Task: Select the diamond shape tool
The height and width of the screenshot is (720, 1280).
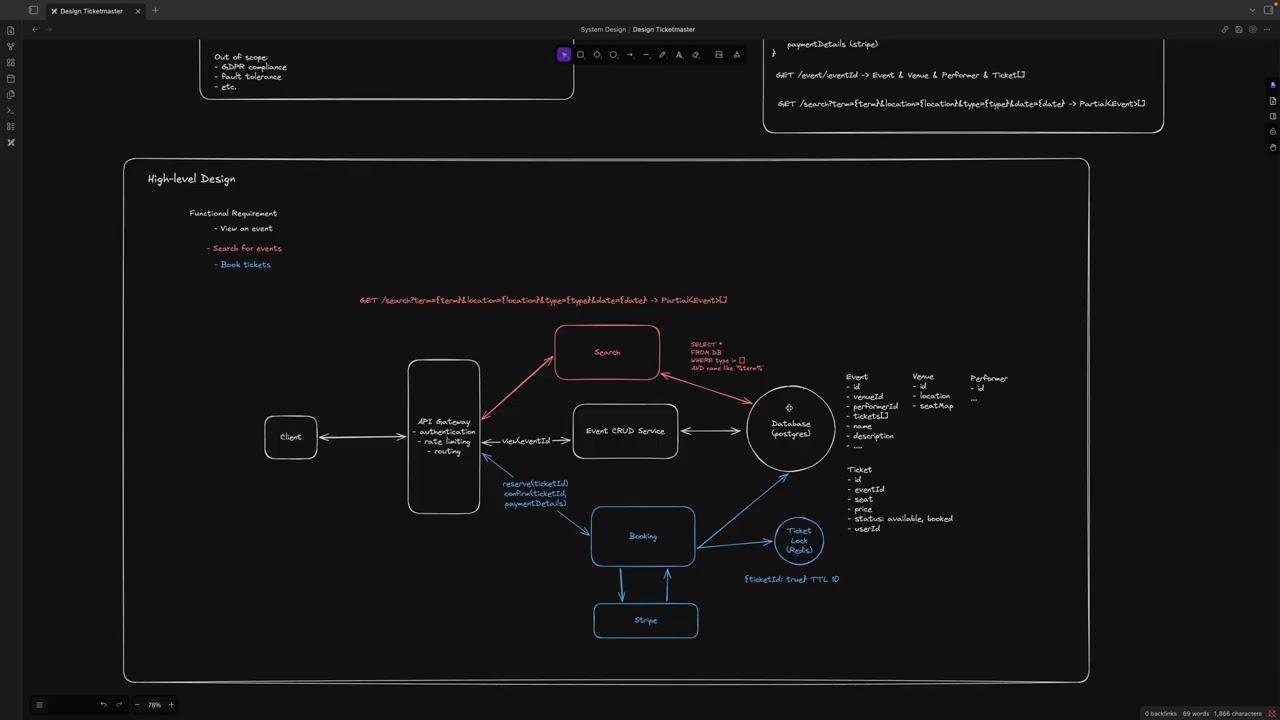Action: (597, 55)
